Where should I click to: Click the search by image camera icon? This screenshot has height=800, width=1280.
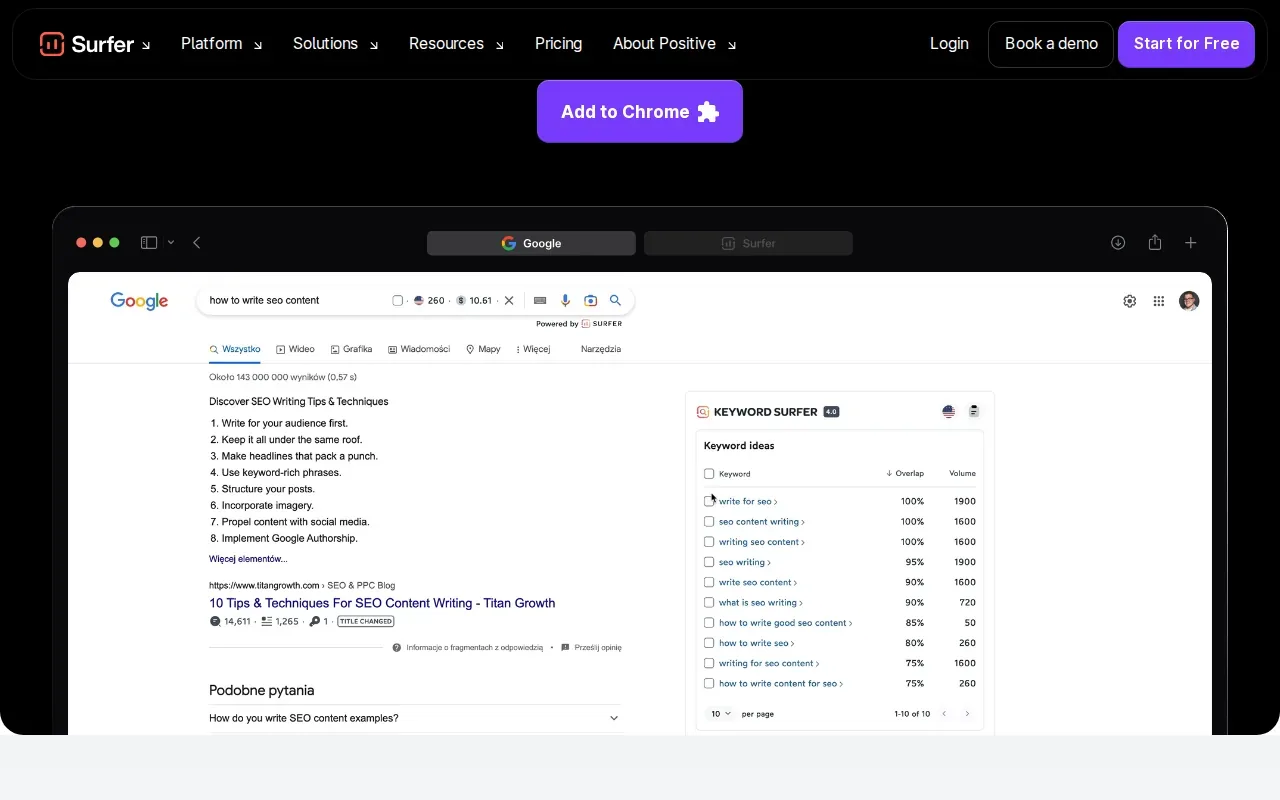tap(590, 300)
